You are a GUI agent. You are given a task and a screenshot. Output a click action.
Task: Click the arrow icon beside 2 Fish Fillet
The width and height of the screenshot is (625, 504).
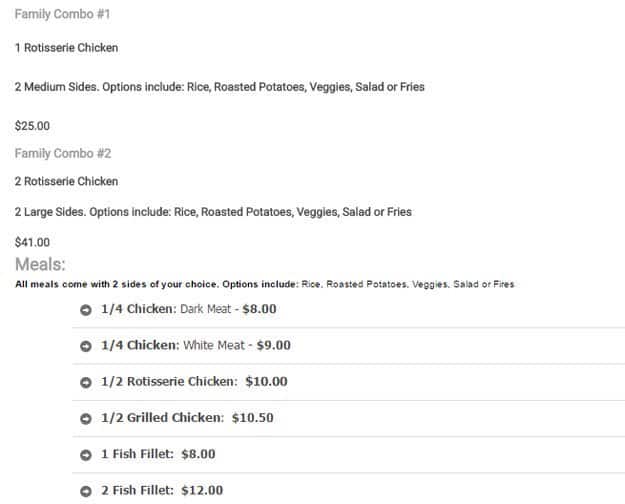click(x=86, y=491)
